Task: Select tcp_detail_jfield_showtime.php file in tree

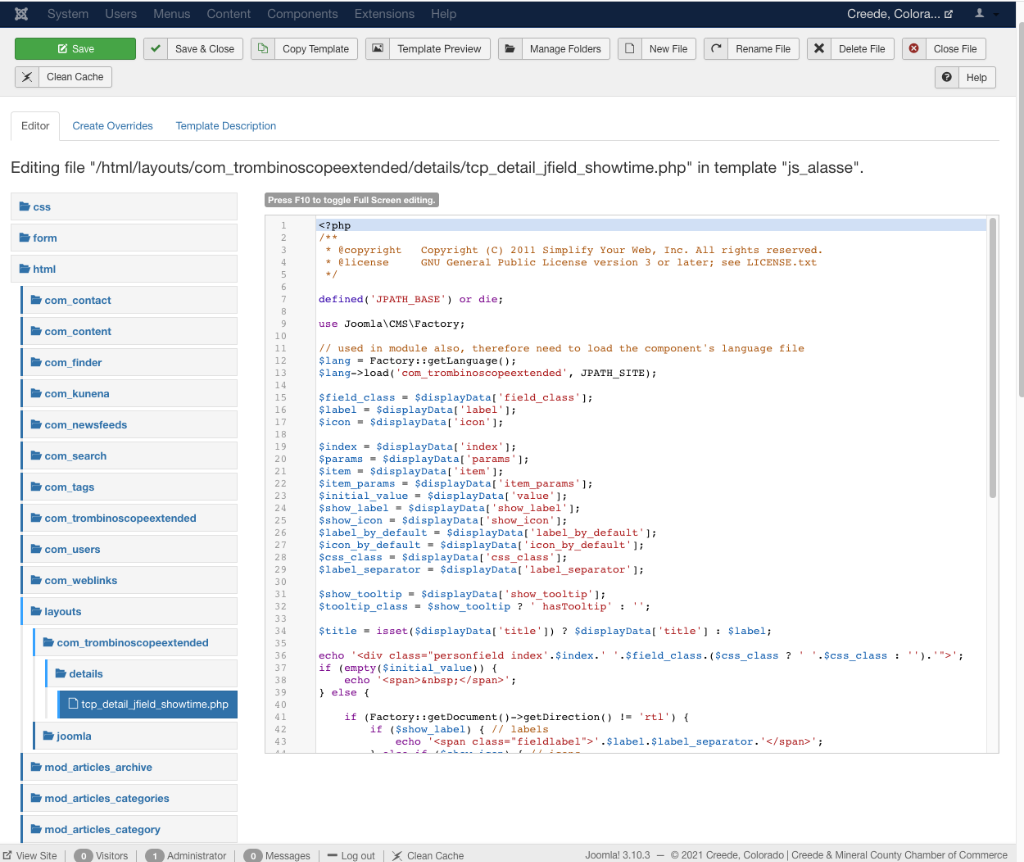Action: coord(154,704)
